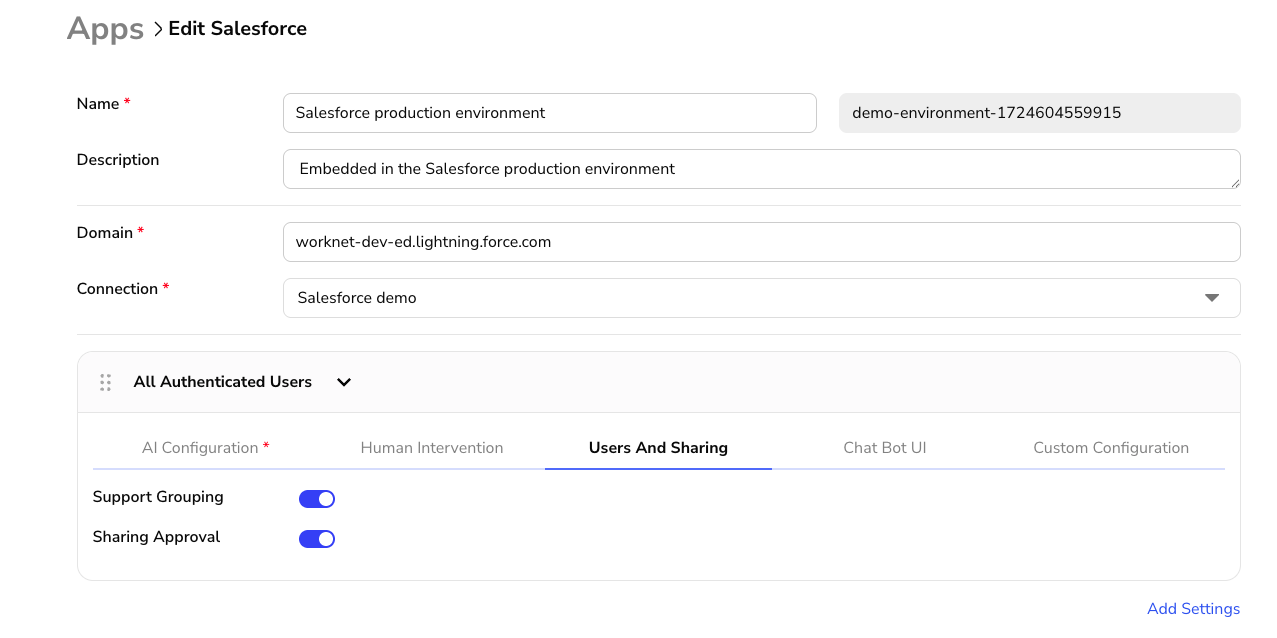Focus the Description text area
Viewport: 1277px width, 638px height.
pyautogui.click(x=761, y=169)
